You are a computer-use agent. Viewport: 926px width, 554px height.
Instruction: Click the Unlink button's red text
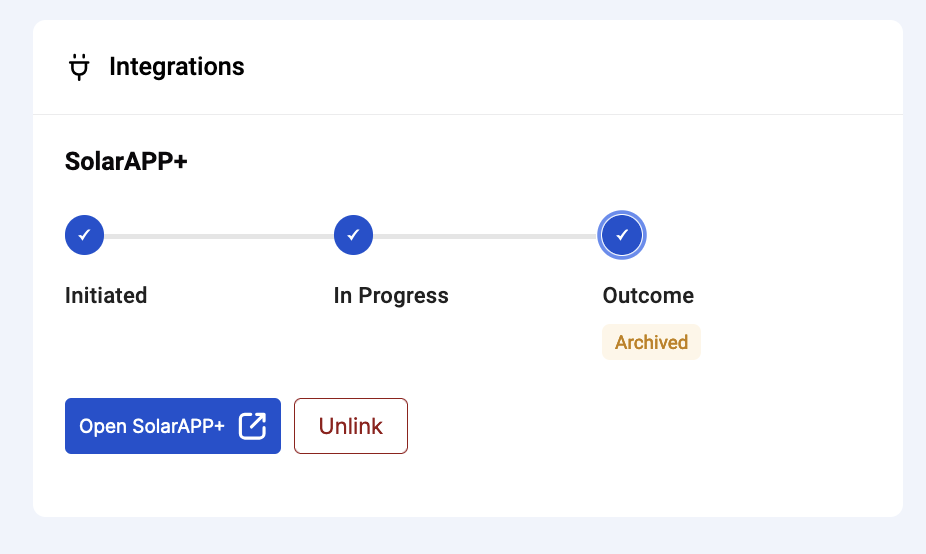pos(351,426)
